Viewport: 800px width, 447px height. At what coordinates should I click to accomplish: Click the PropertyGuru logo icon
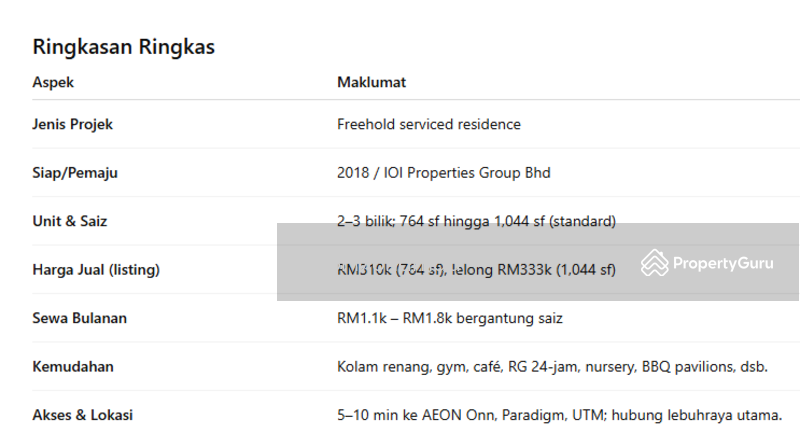click(655, 263)
